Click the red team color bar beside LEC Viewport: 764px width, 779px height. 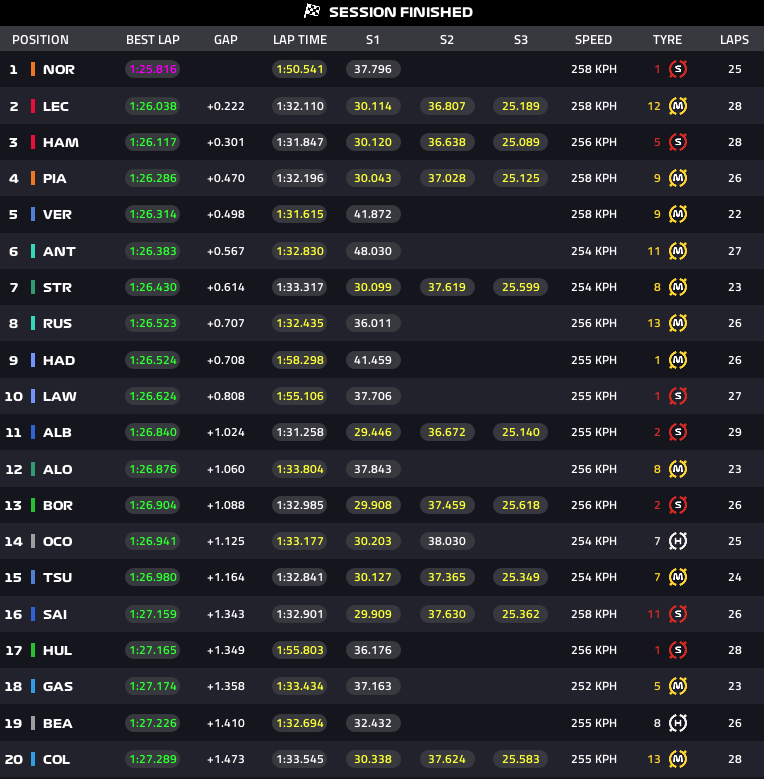point(33,106)
